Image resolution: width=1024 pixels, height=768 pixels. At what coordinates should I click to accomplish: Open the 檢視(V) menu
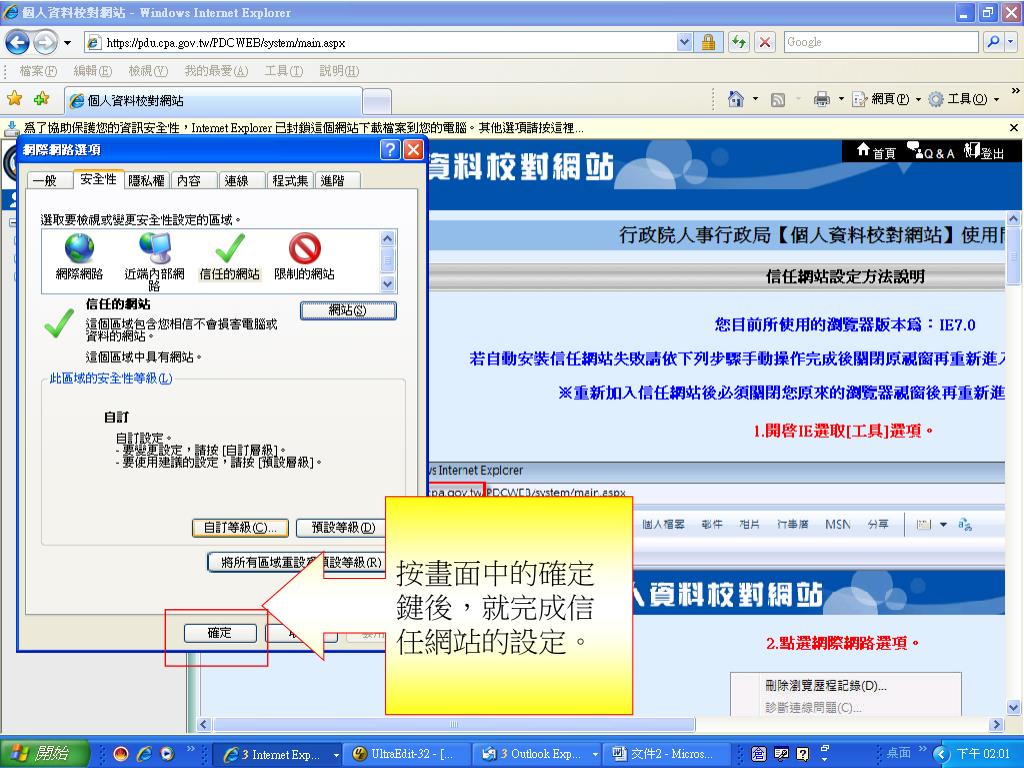[148, 71]
